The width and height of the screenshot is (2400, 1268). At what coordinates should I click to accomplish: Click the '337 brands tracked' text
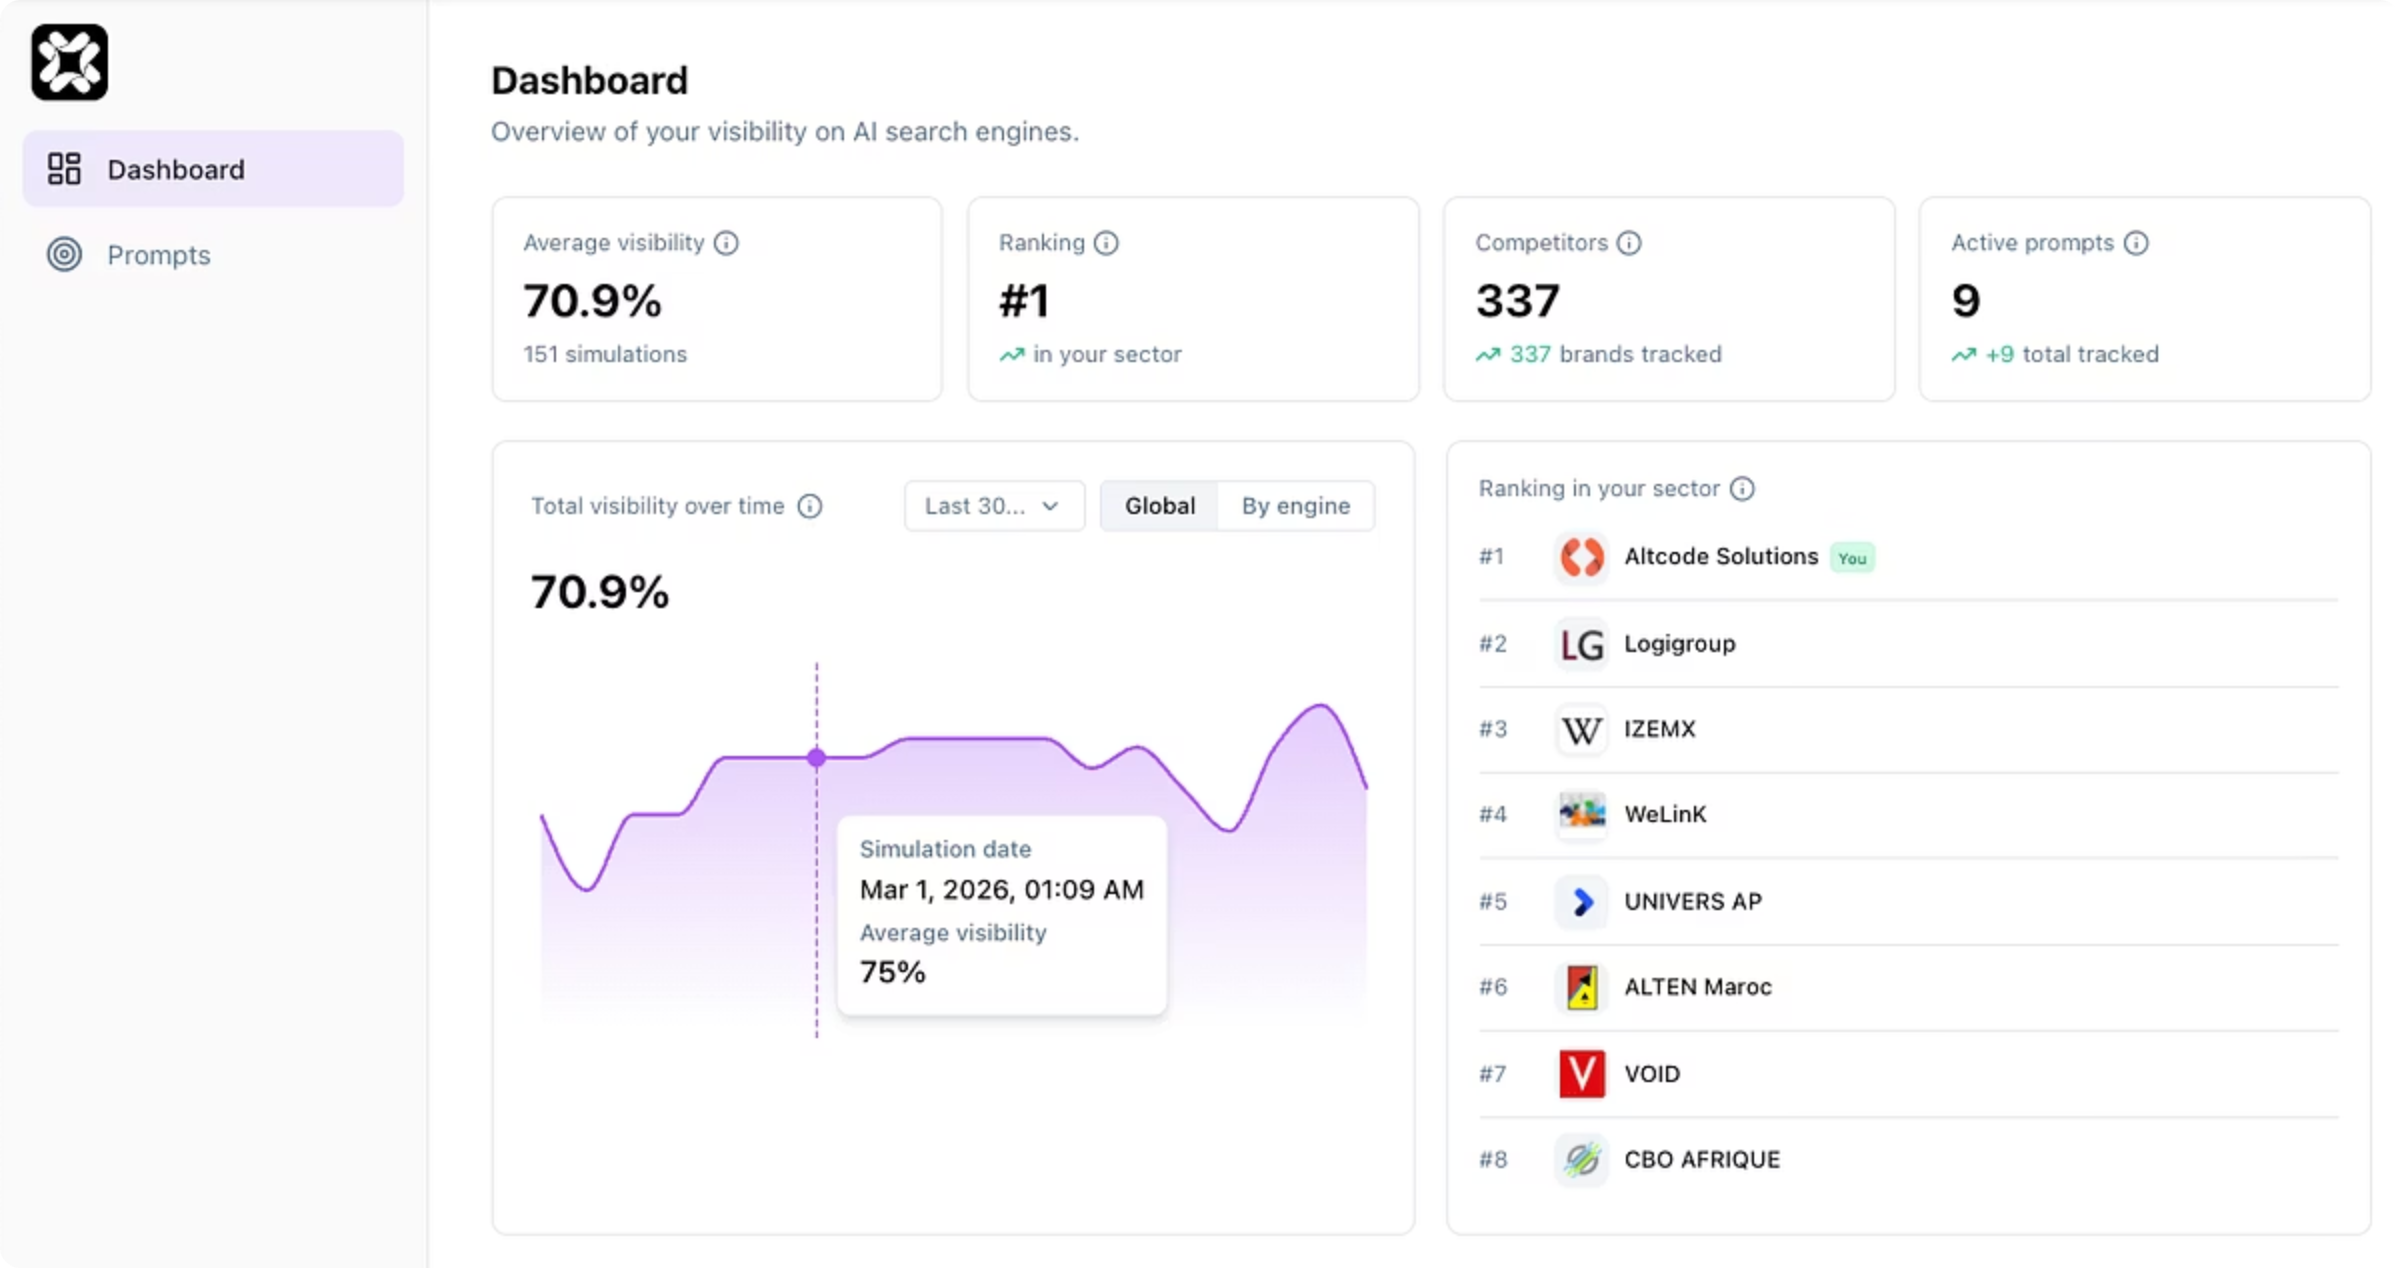[x=1616, y=355]
